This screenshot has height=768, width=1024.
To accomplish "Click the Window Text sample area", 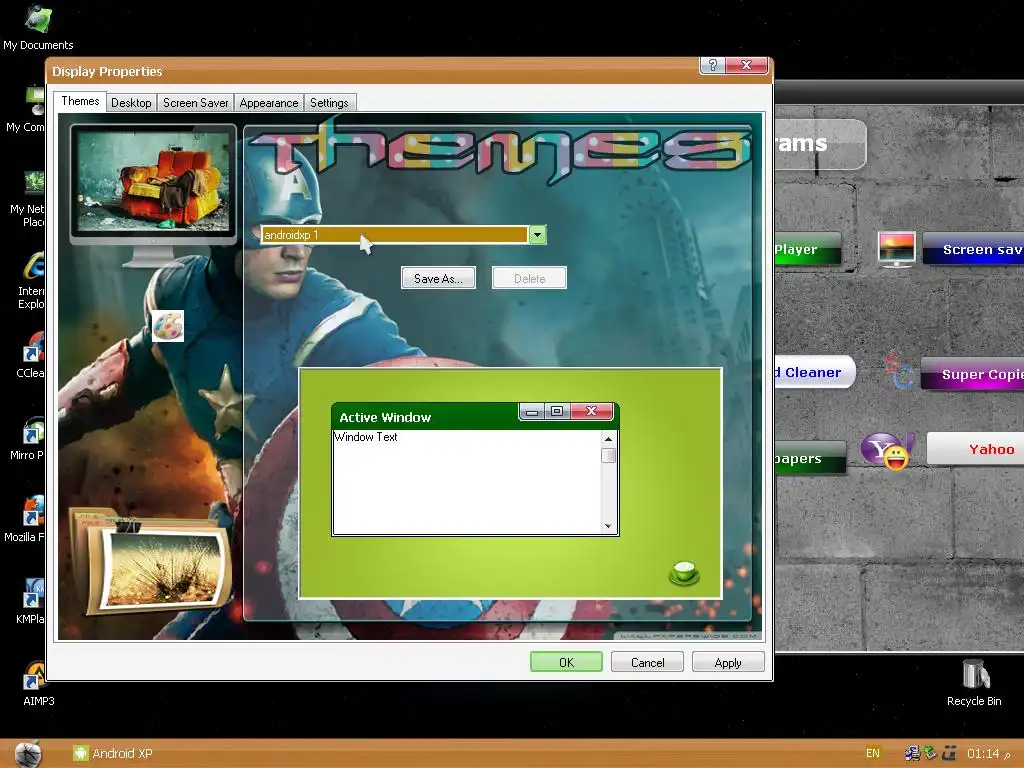I will 467,482.
